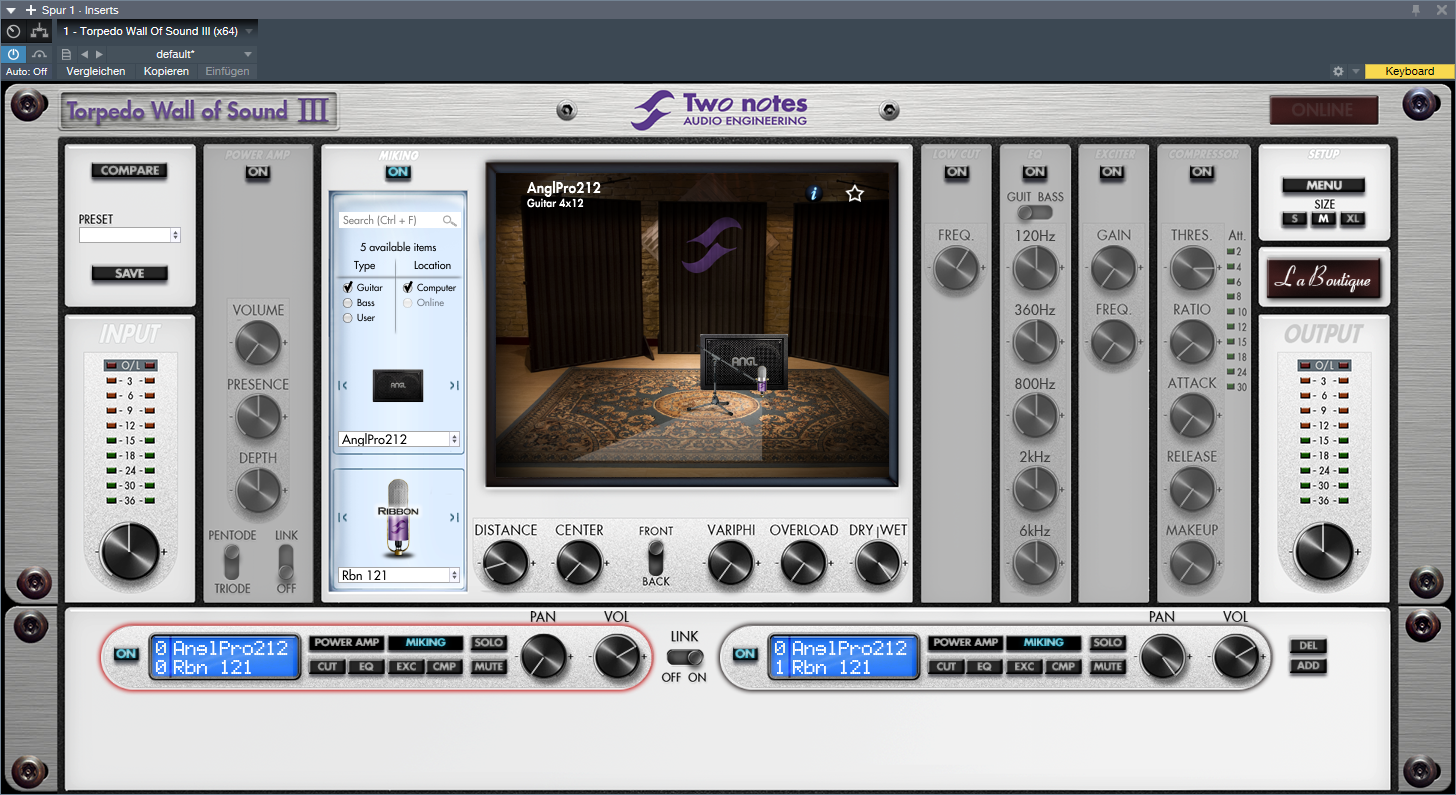Select next cabinet with right arrow
Viewport: 1456px width, 795px height.
(x=454, y=385)
